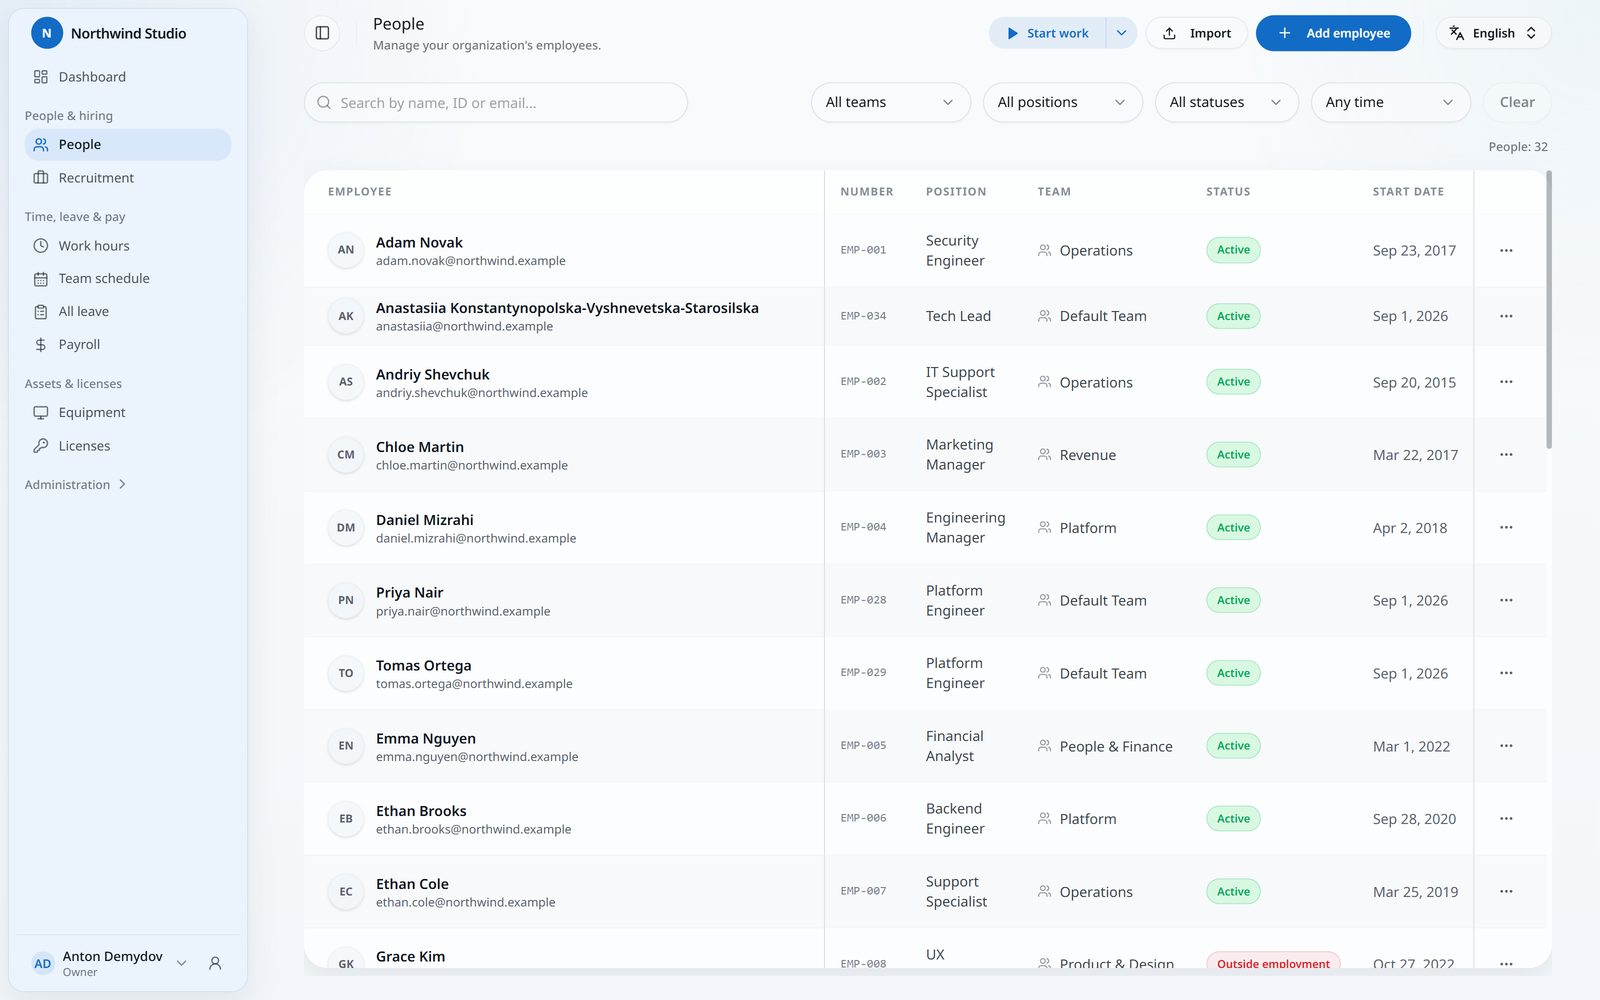
Task: Click the employee search field
Action: click(x=496, y=102)
